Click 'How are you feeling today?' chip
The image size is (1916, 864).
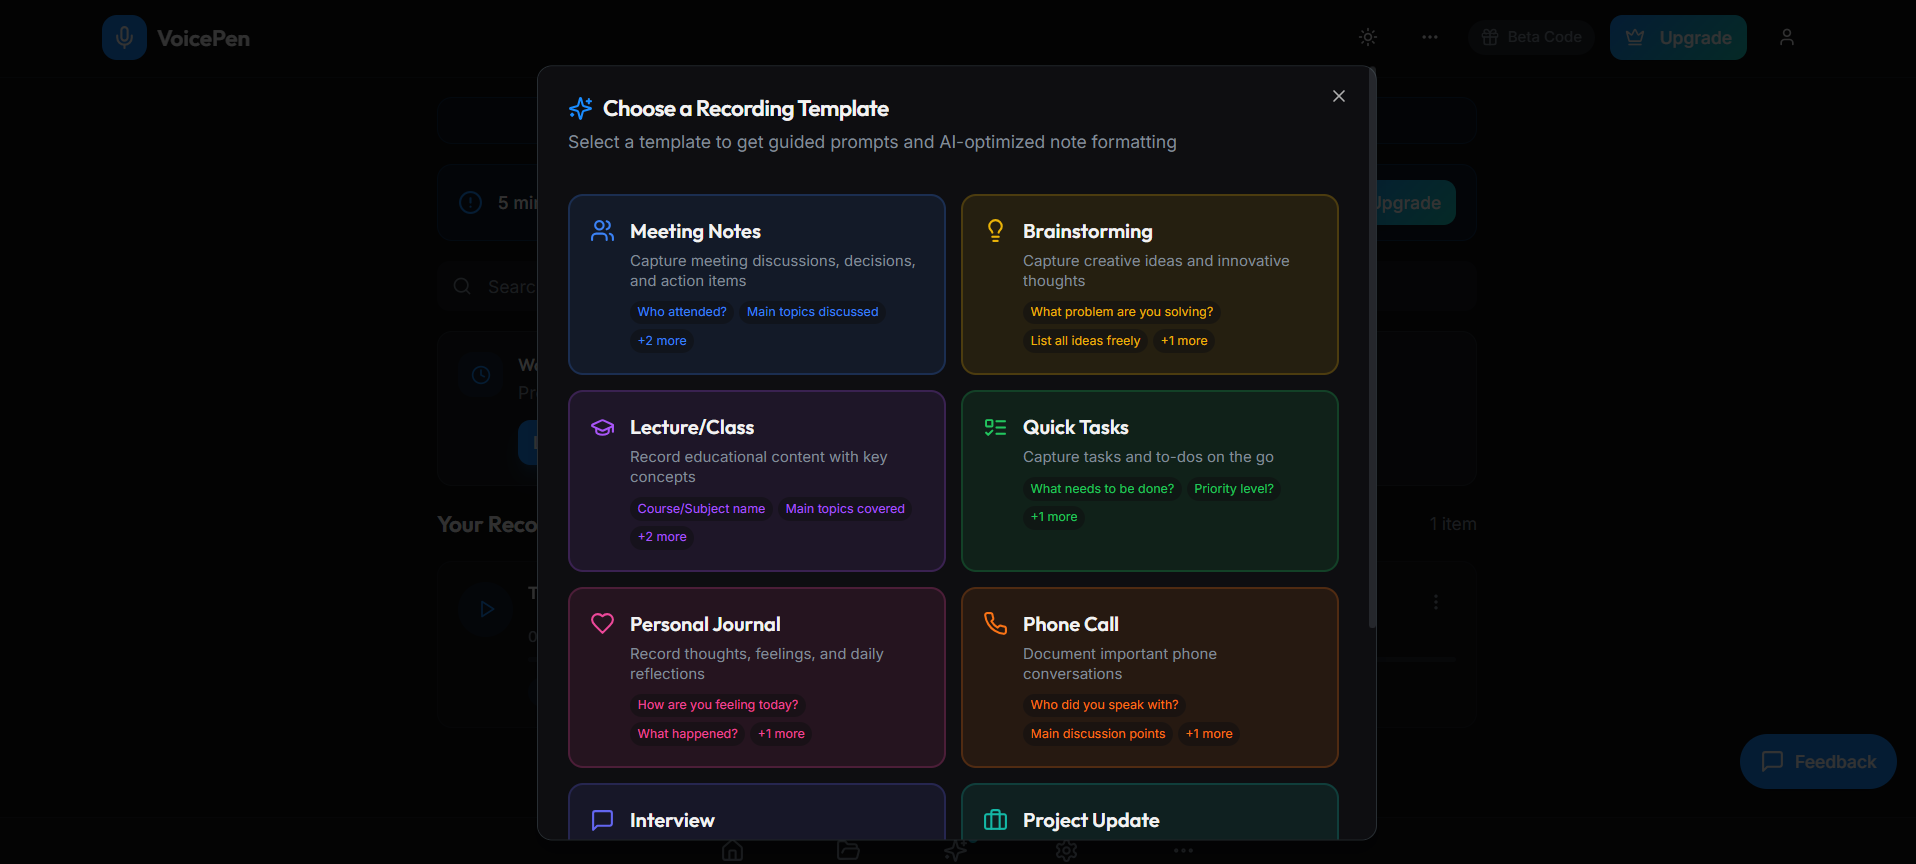coord(718,705)
